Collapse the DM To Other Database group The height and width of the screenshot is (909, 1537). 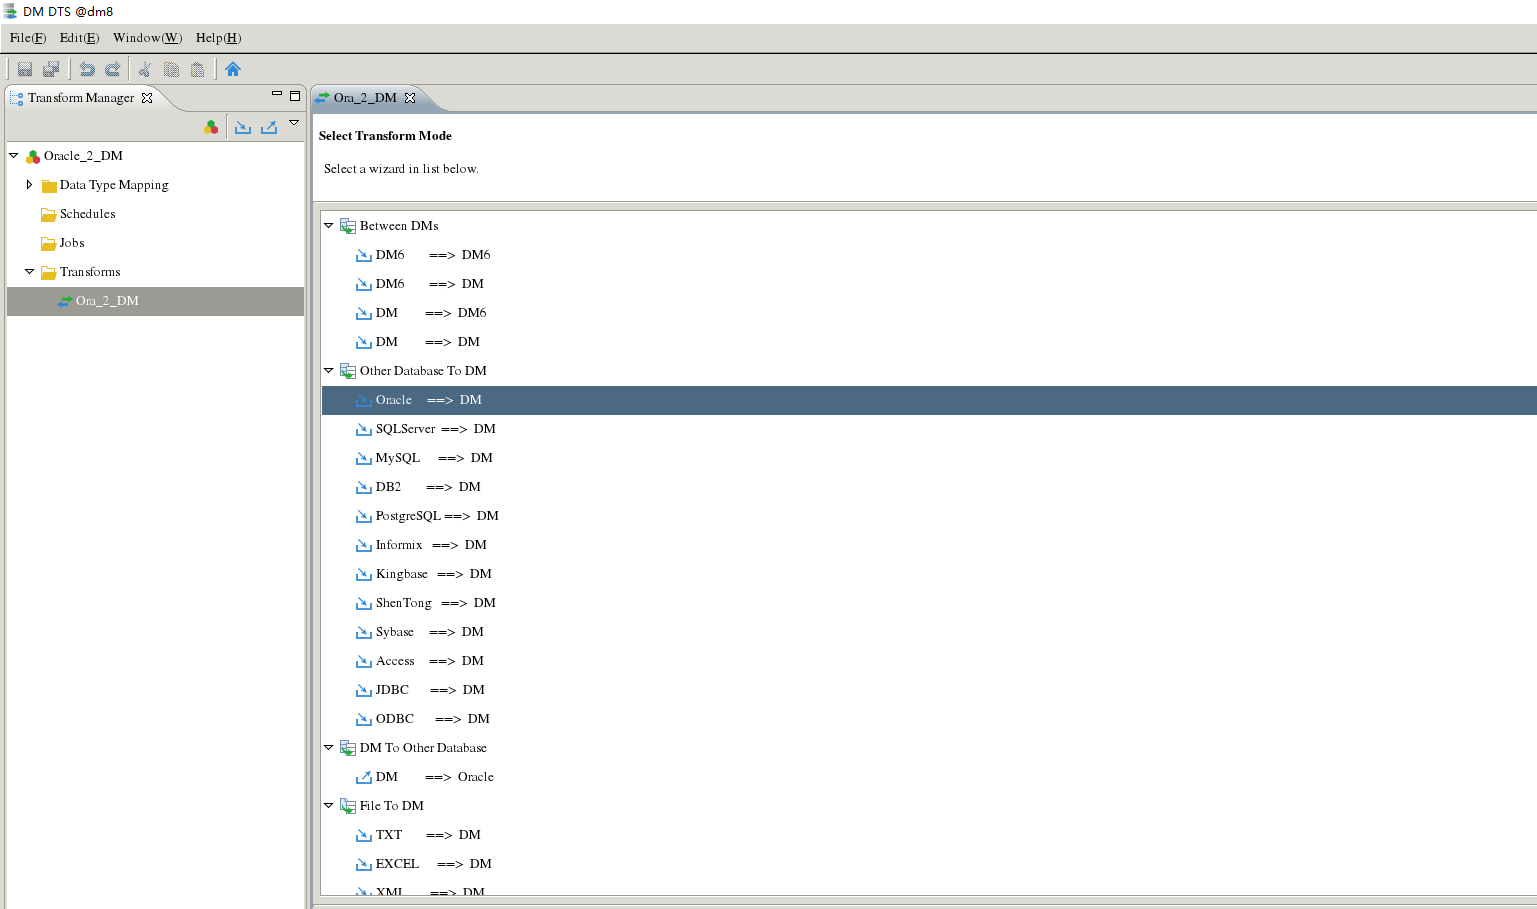[328, 748]
